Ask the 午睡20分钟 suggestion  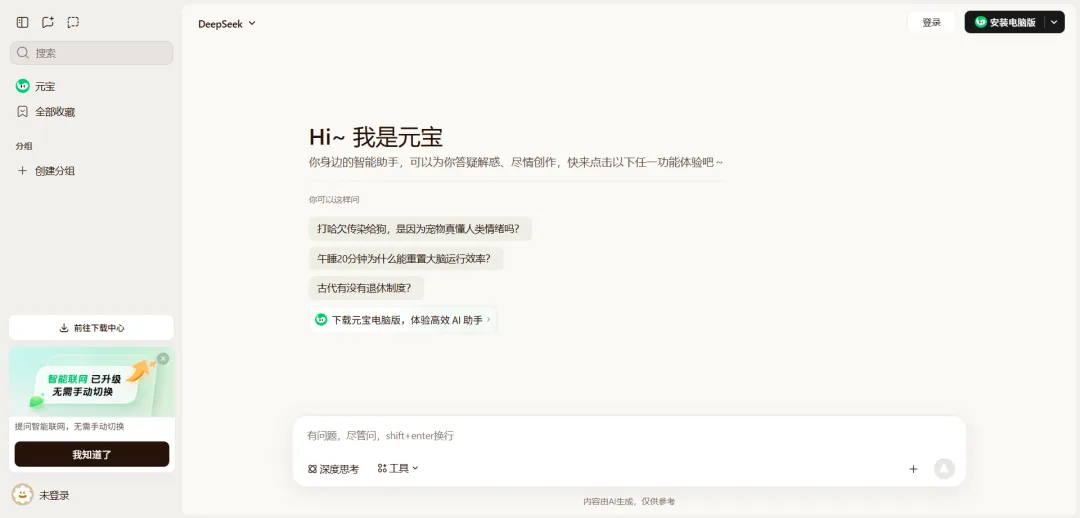(405, 258)
